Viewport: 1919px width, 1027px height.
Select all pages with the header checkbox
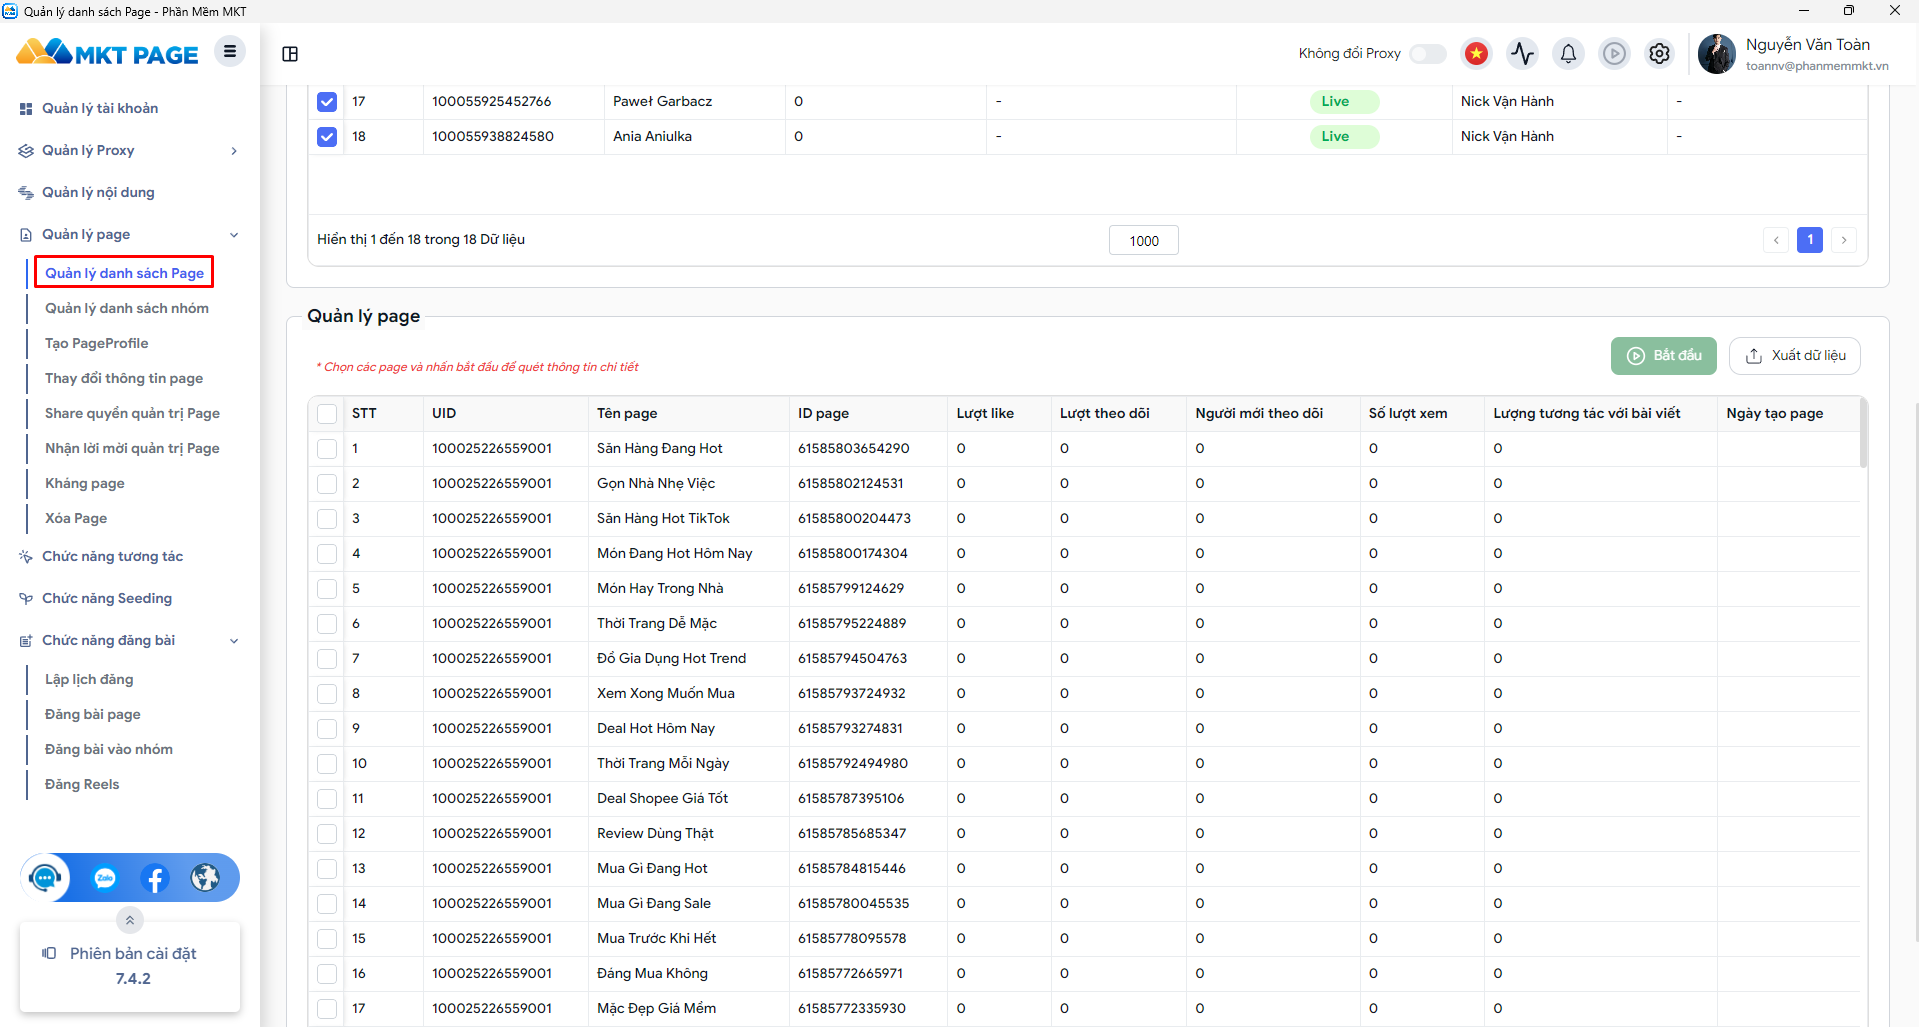point(327,414)
